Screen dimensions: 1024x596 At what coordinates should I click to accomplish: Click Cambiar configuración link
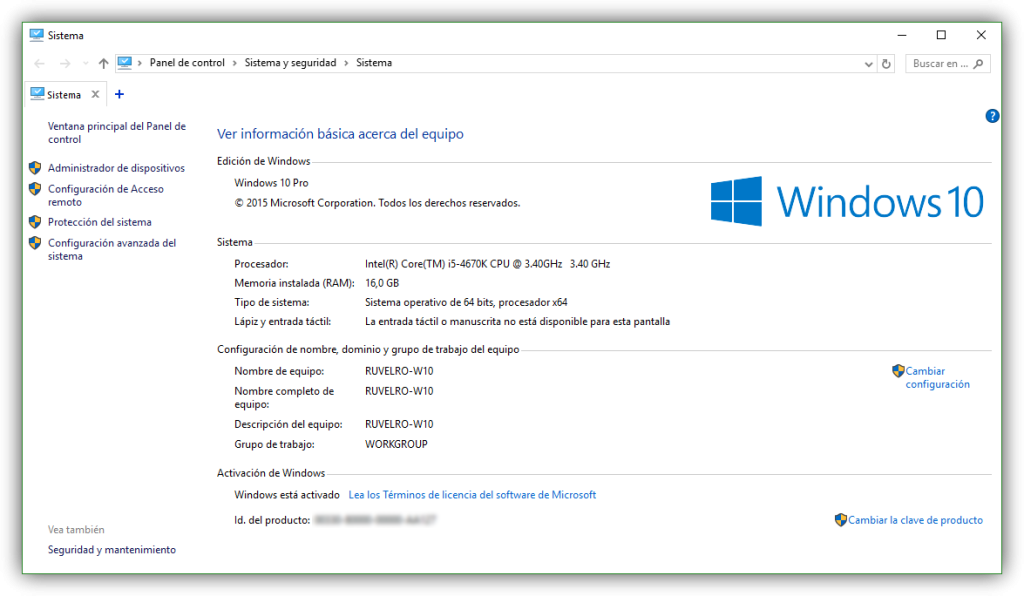tap(937, 377)
